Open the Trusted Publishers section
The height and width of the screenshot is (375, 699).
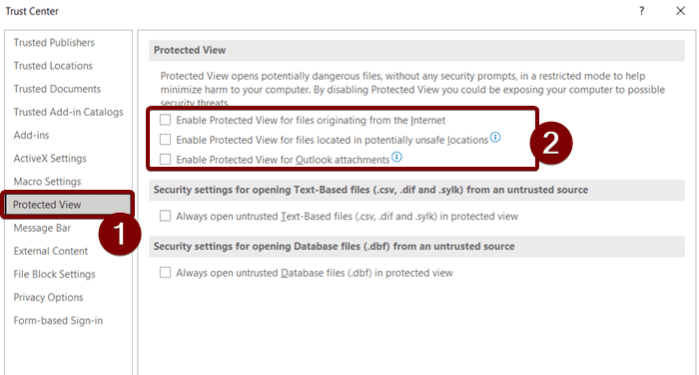[54, 42]
